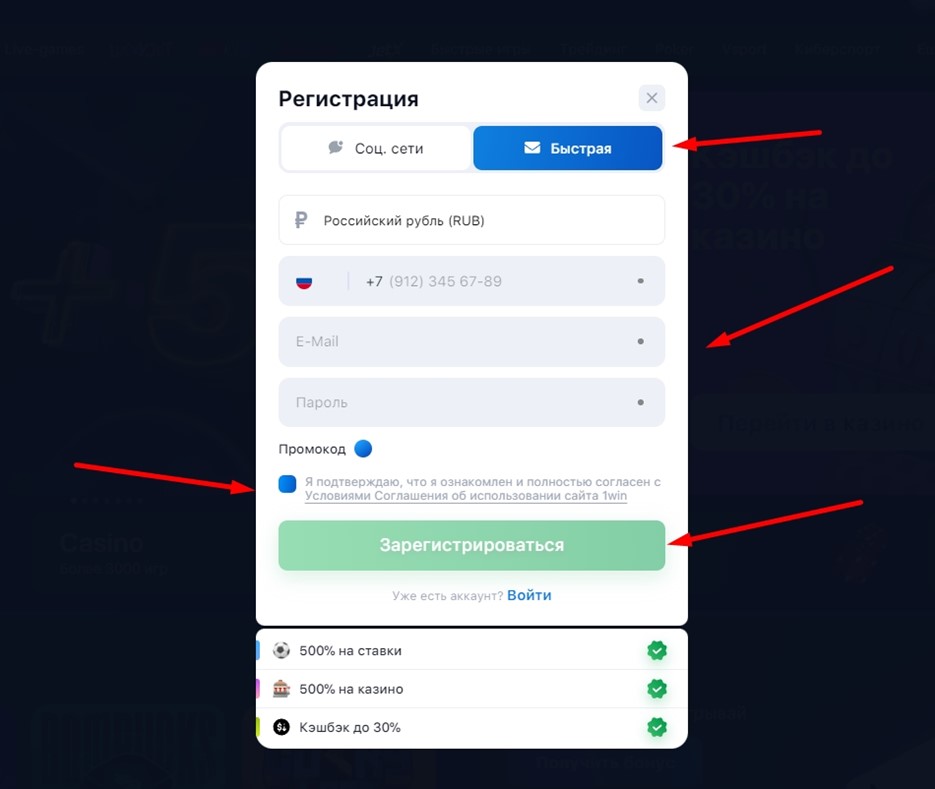
Task: Open the Russian flag country selector
Action: point(304,281)
